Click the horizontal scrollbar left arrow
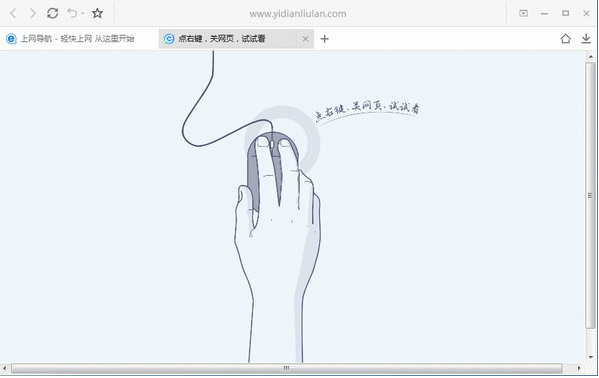Viewport: 599px width, 378px height. (x=5, y=368)
